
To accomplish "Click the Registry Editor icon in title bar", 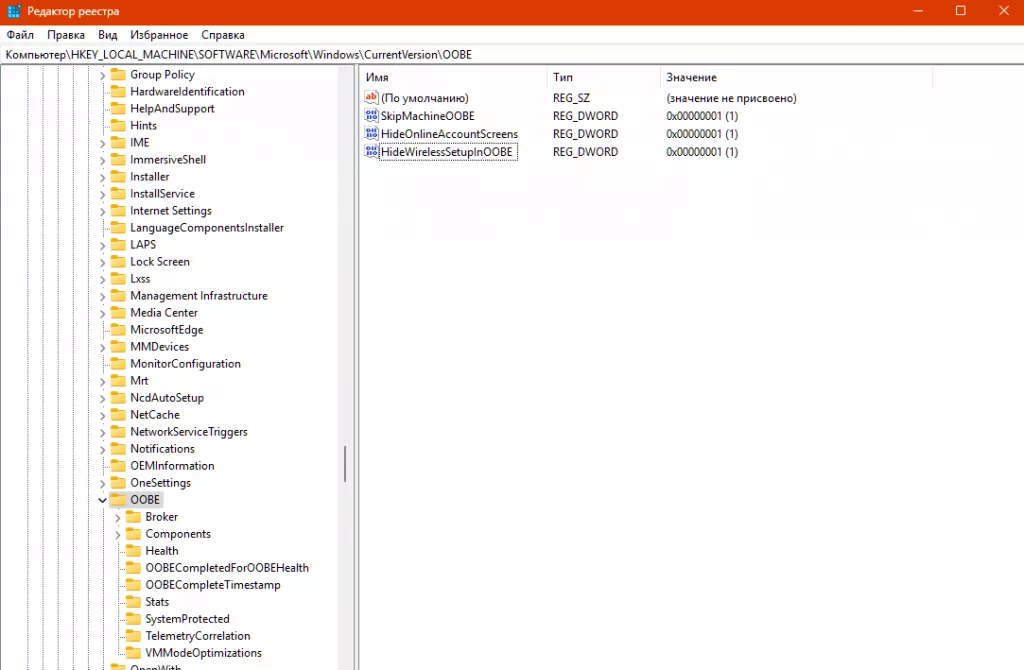I will click(13, 11).
